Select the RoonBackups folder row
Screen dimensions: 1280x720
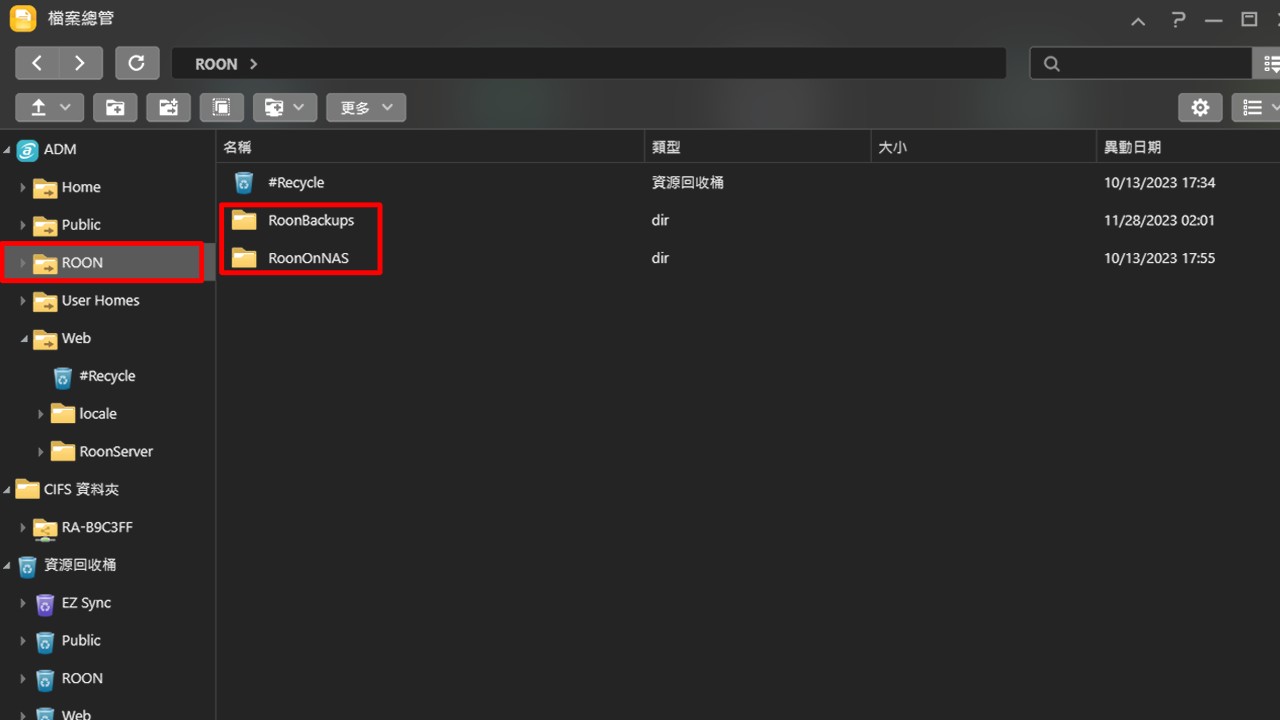pos(748,220)
